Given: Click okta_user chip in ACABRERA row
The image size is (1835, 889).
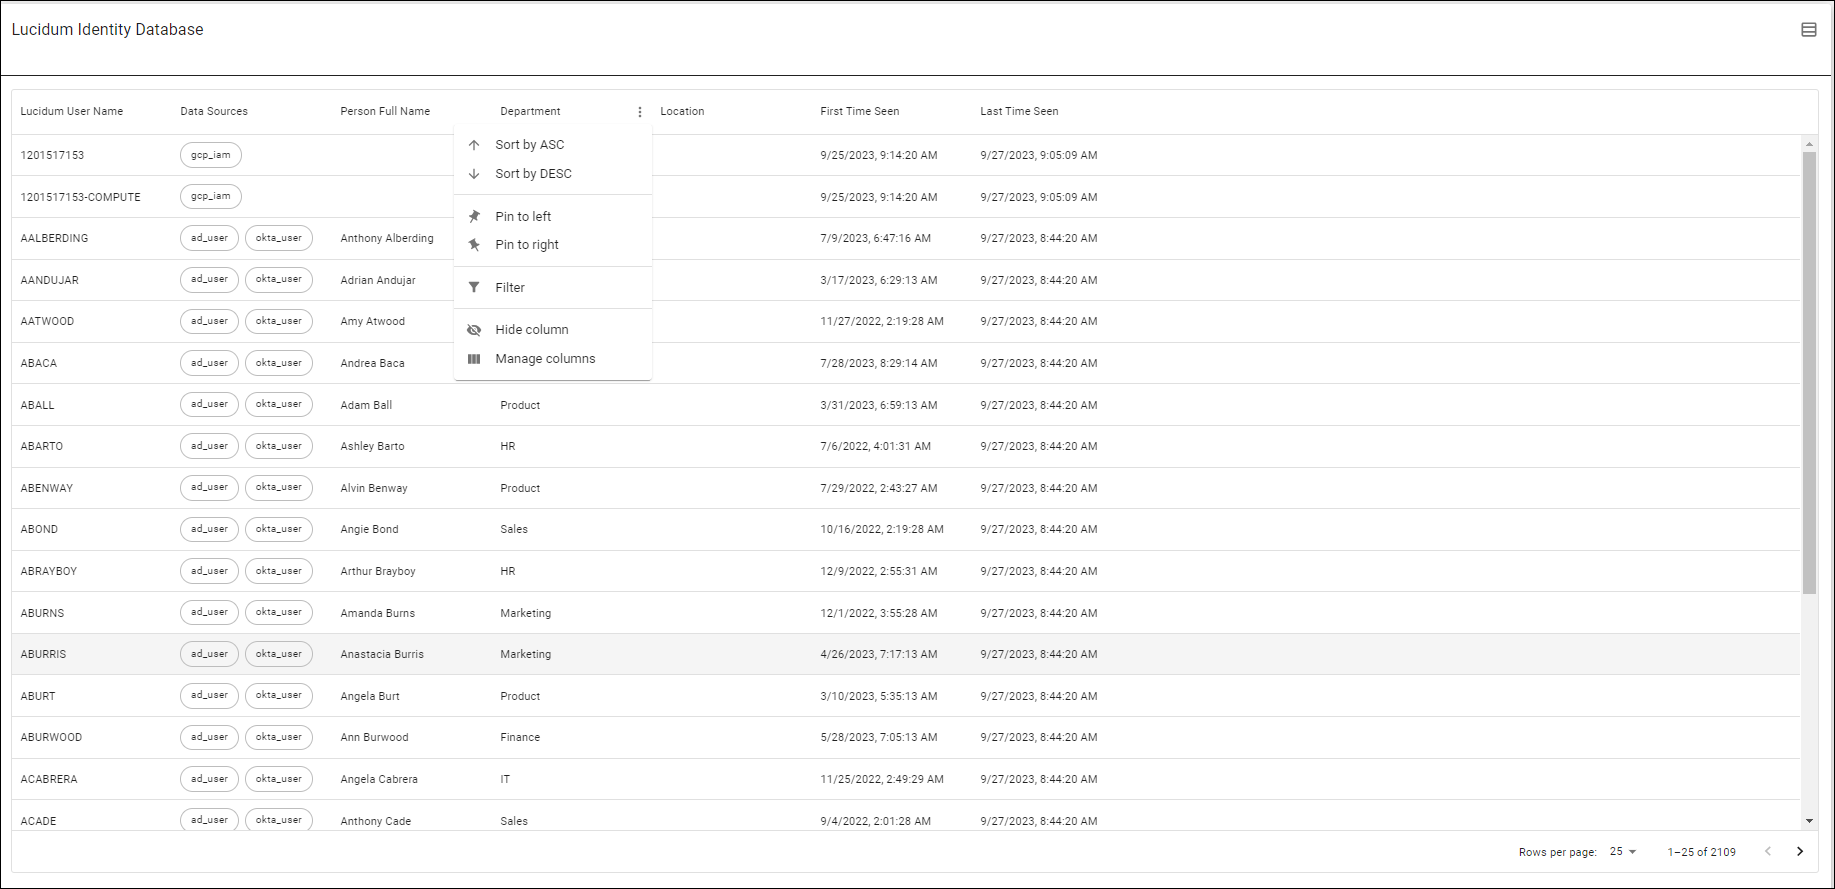Looking at the screenshot, I should [x=279, y=779].
